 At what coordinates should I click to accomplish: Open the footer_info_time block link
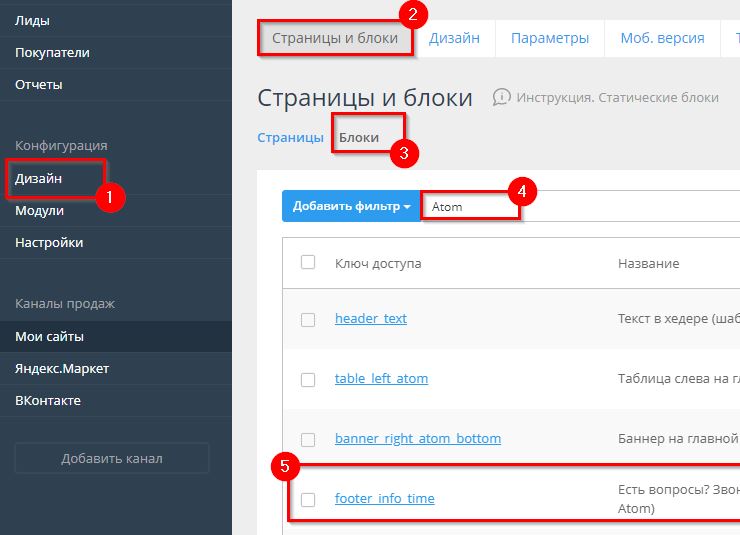[x=384, y=498]
